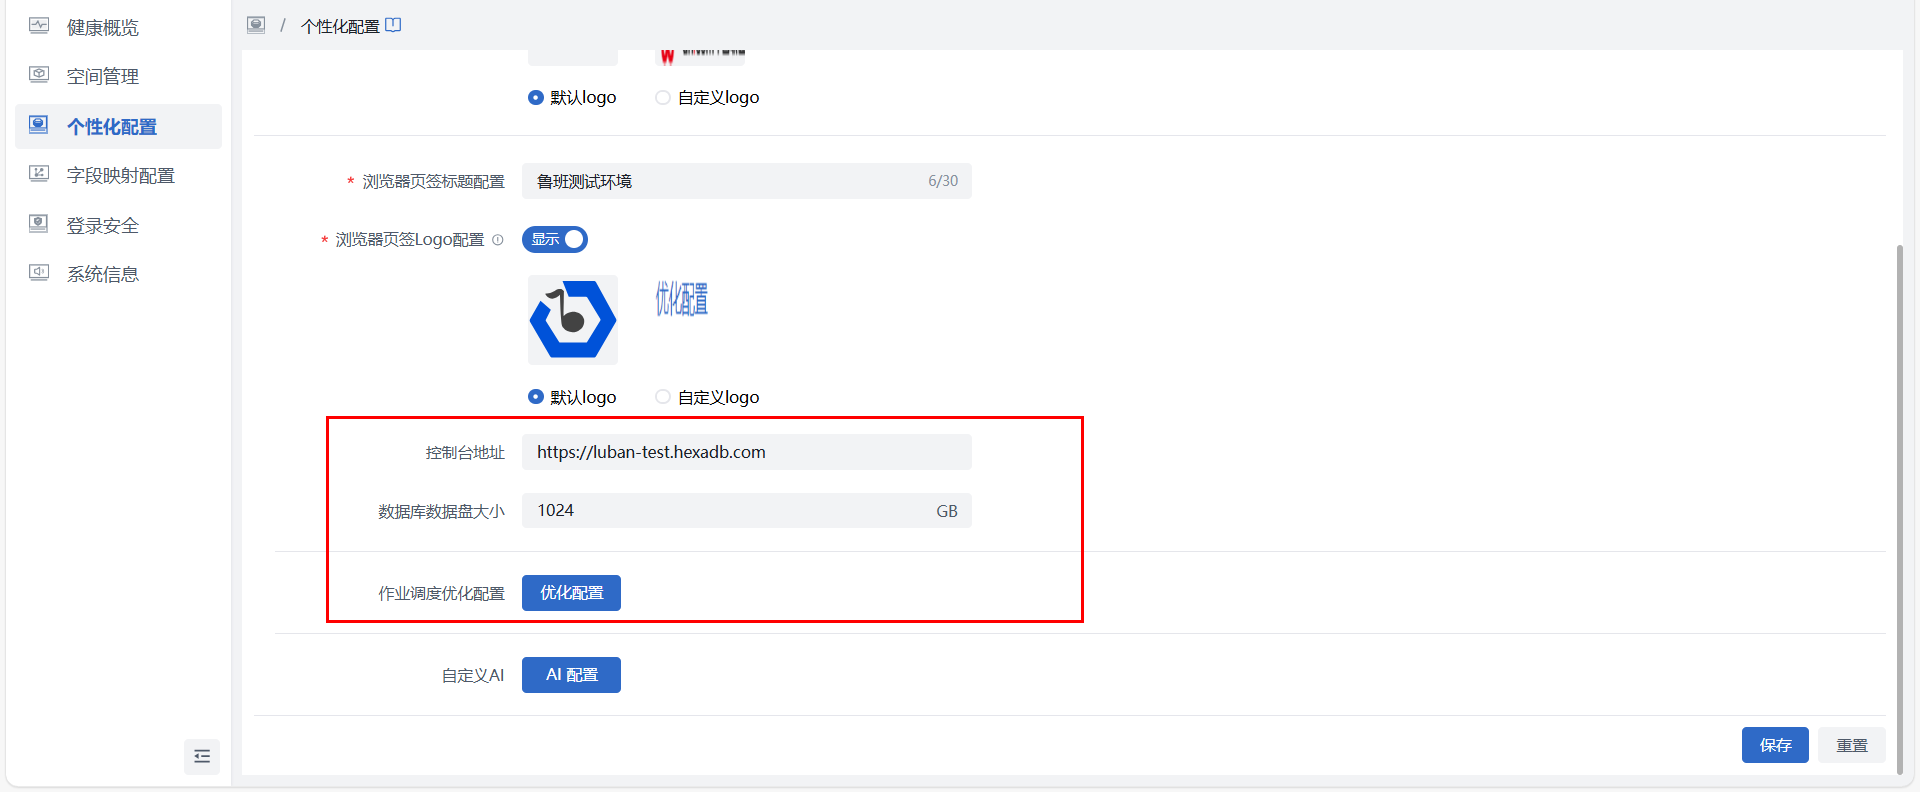Select upper 默认logo radio button
1920x792 pixels.
536,97
